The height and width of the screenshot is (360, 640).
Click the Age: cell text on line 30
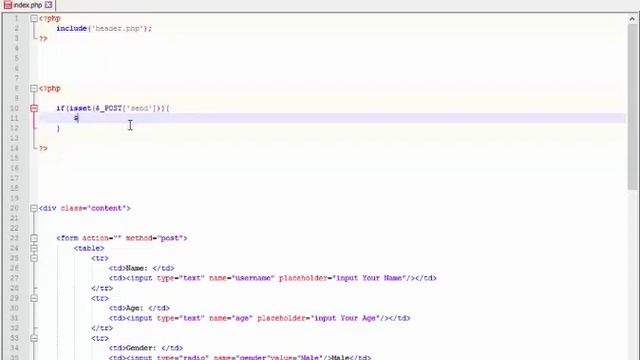tap(135, 308)
